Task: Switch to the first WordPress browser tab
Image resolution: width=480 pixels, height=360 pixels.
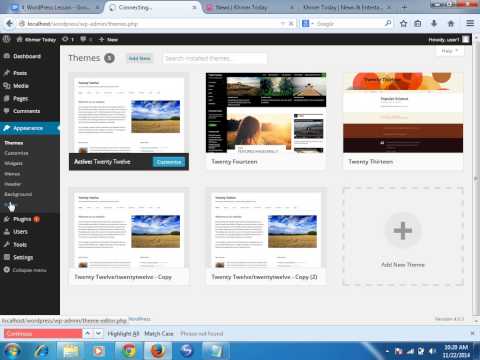Action: [x=55, y=7]
